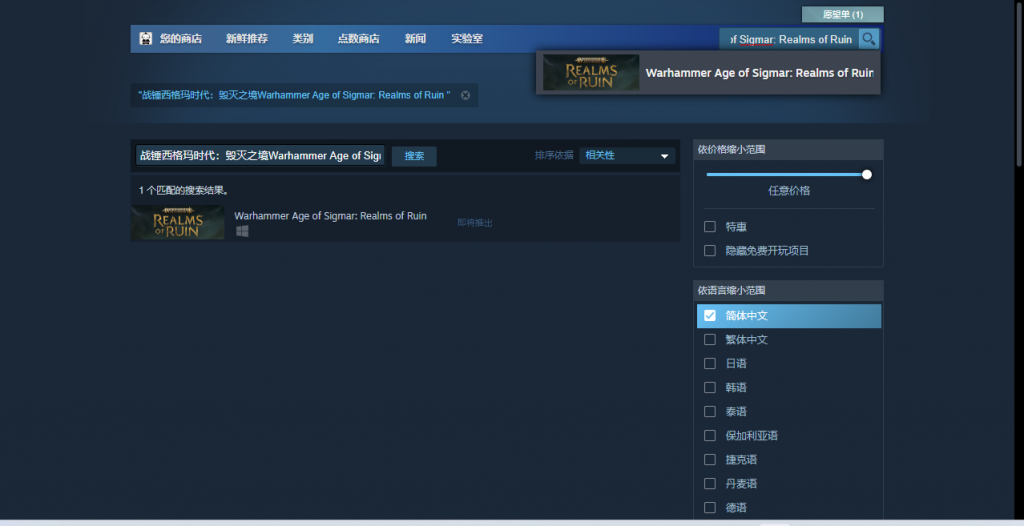1024x526 pixels.
Task: Collapse the 依语言缩小范围 panel header
Action: 788,291
